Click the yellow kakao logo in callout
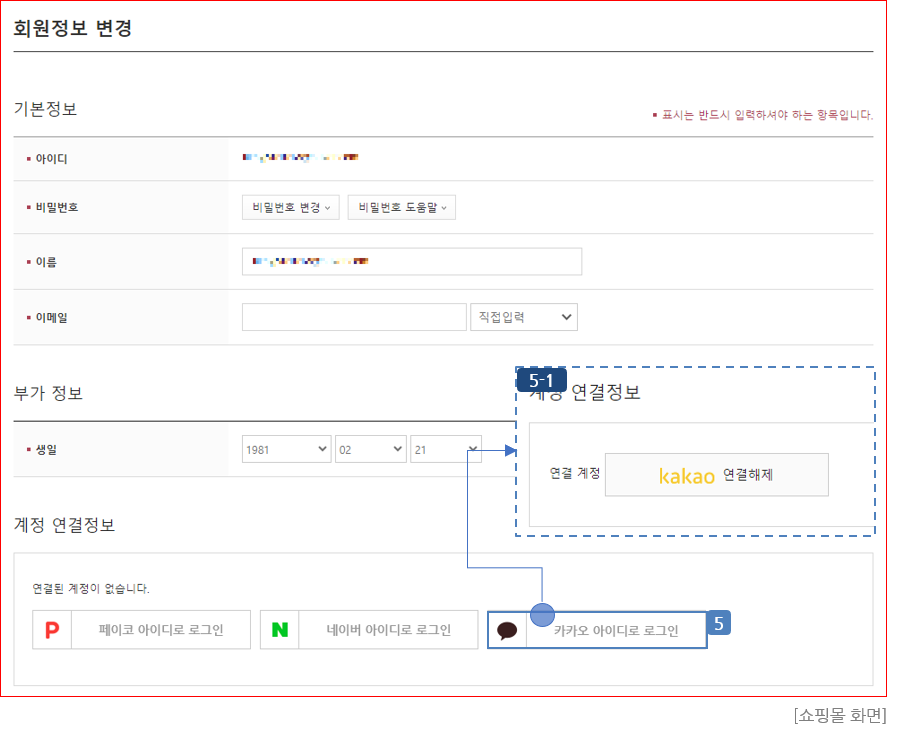The image size is (903, 735). [x=687, y=476]
